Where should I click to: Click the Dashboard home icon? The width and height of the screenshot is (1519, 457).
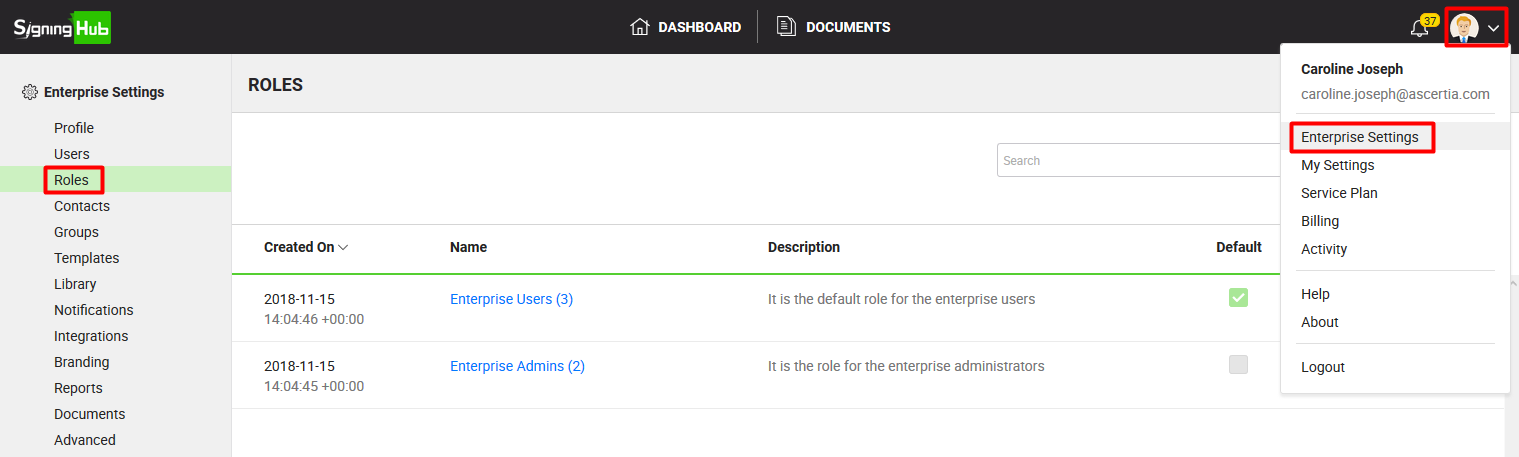click(640, 27)
